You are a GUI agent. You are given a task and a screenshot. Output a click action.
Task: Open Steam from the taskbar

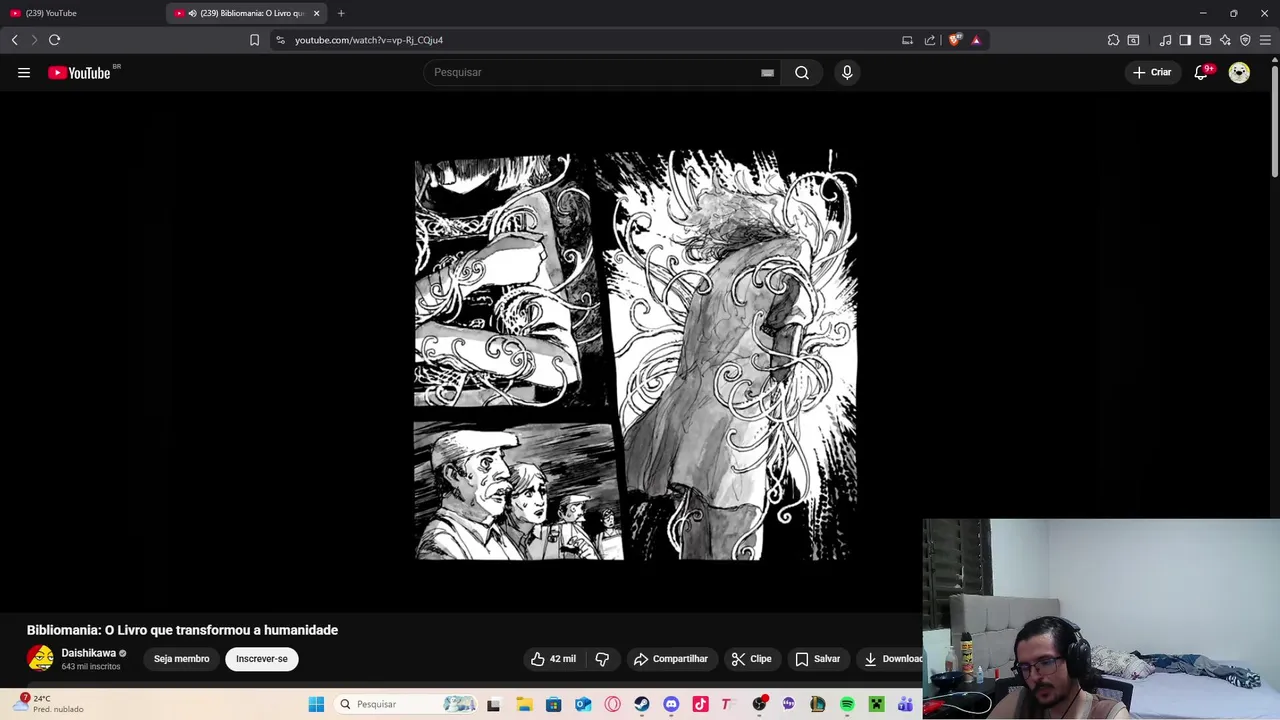point(642,704)
